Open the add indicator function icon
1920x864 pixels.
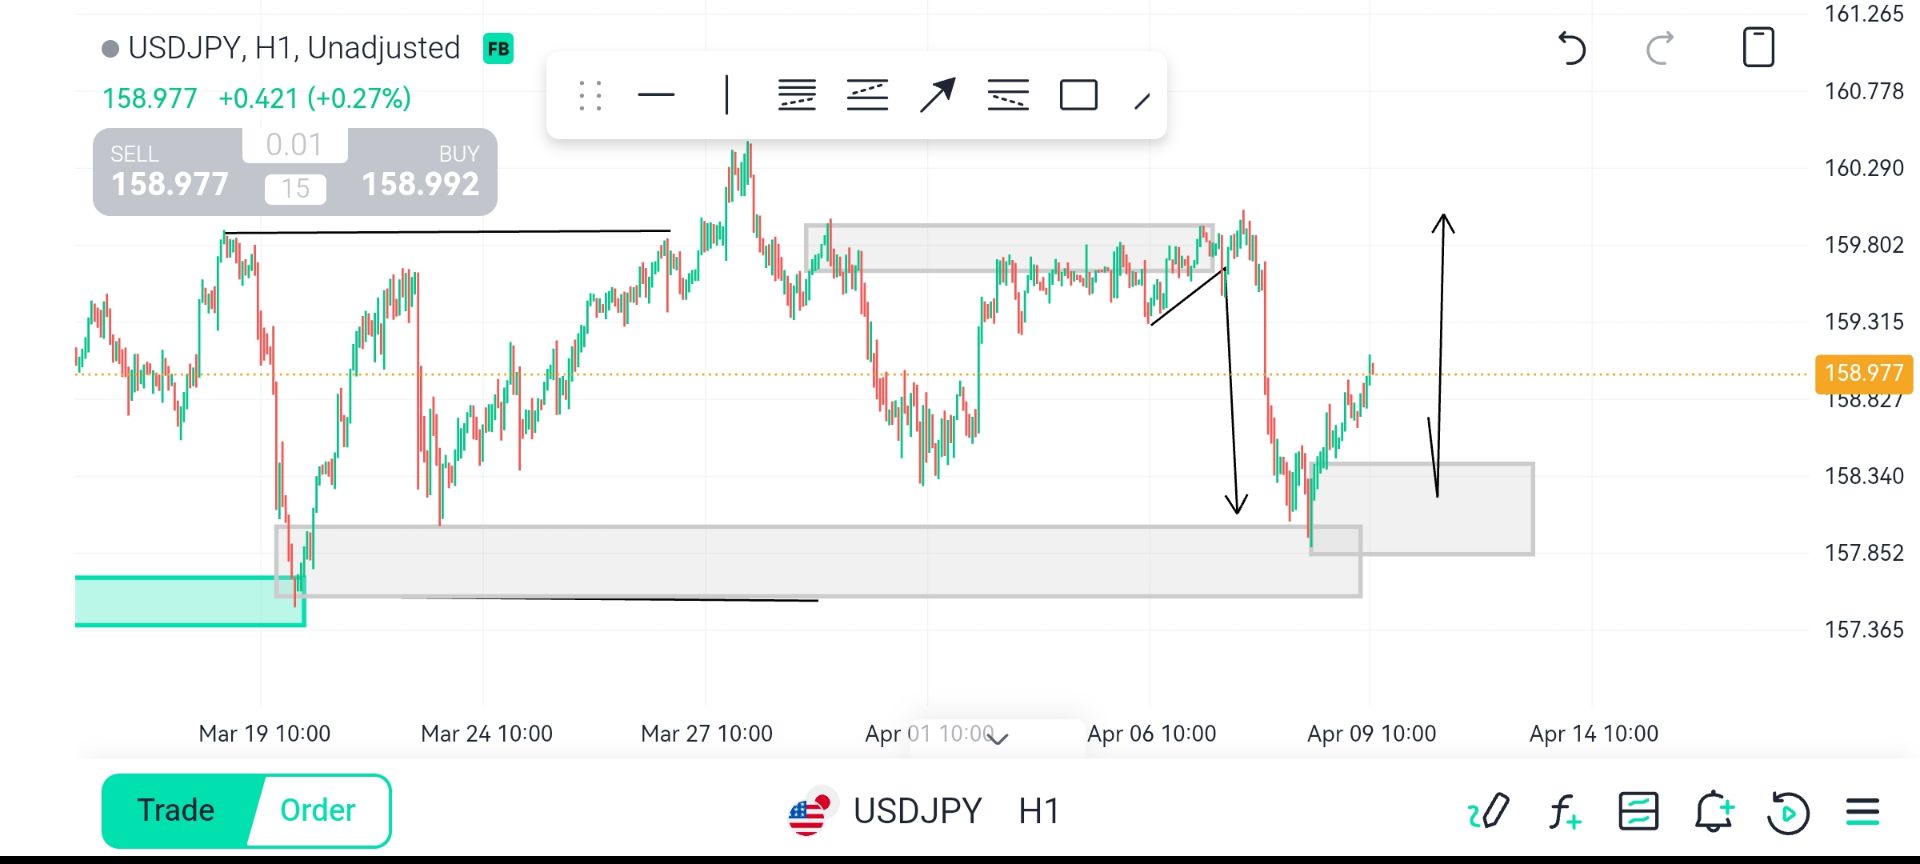1563,811
